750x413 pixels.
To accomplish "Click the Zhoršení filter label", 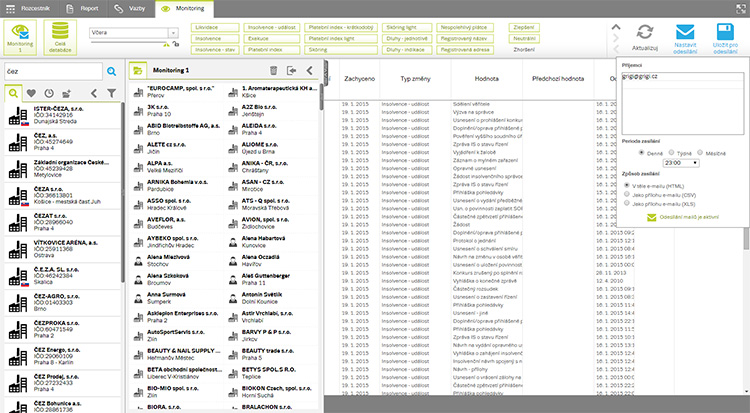I will pyautogui.click(x=524, y=50).
